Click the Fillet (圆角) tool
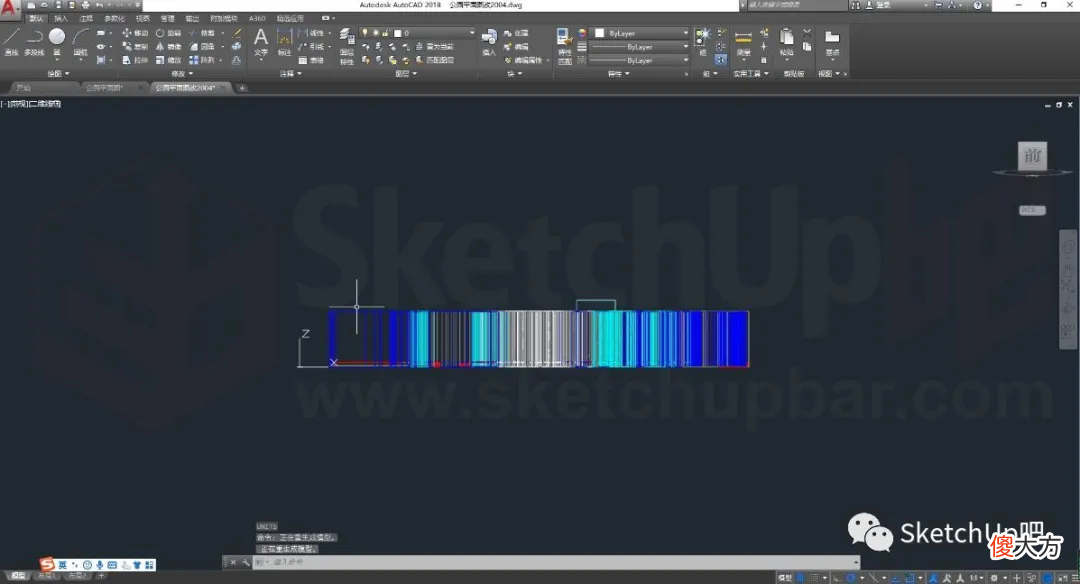This screenshot has width=1080, height=584. pyautogui.click(x=202, y=47)
